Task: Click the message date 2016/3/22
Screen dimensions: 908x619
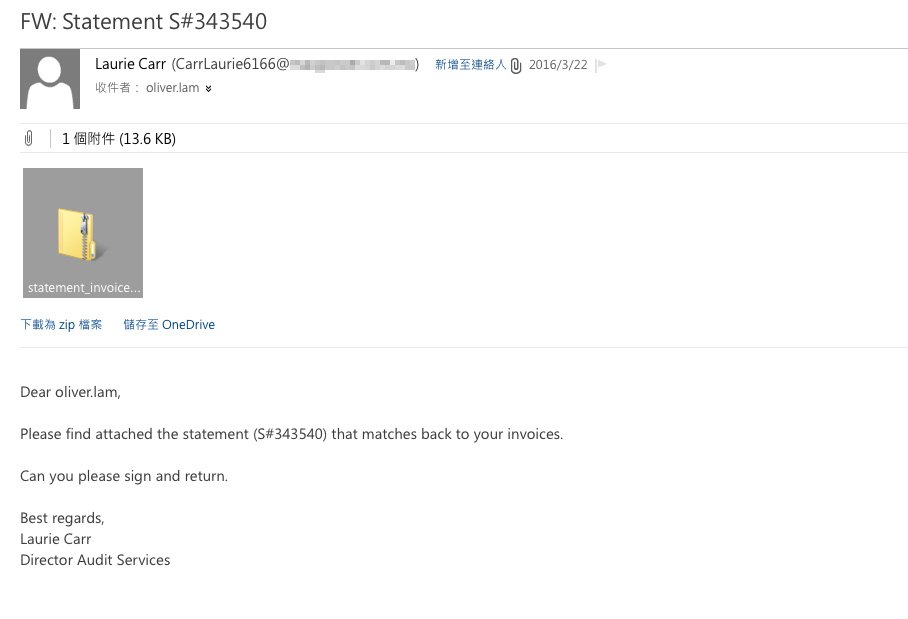Action: 558,64
